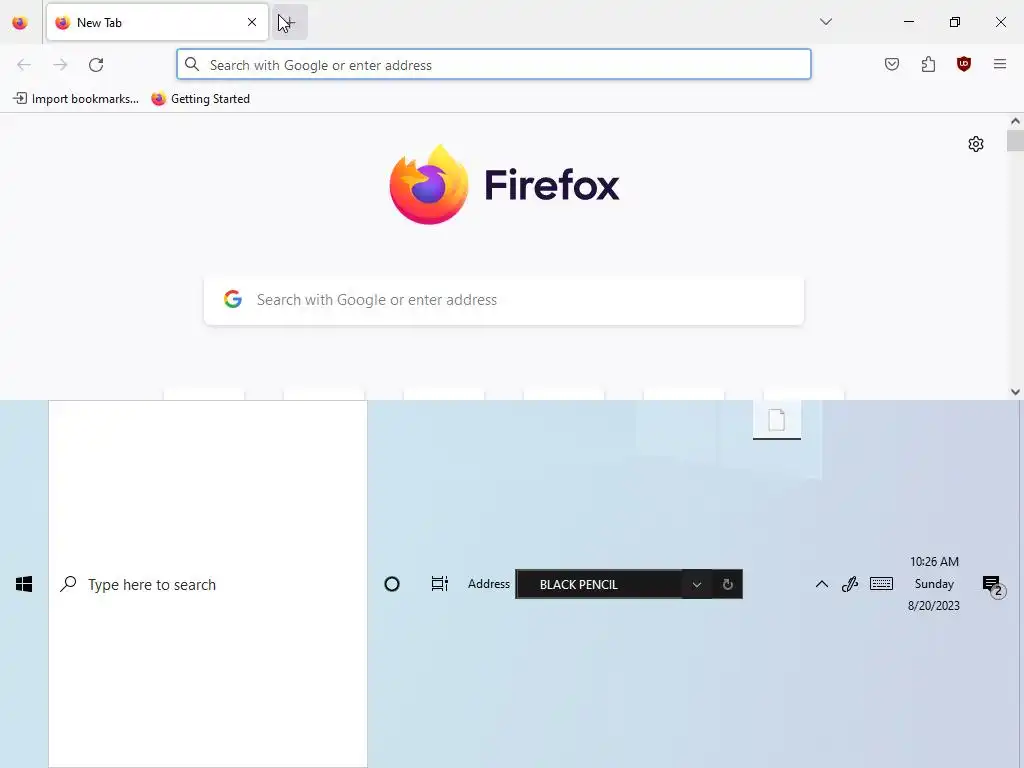Open the Firefox application menu

coord(1000,64)
